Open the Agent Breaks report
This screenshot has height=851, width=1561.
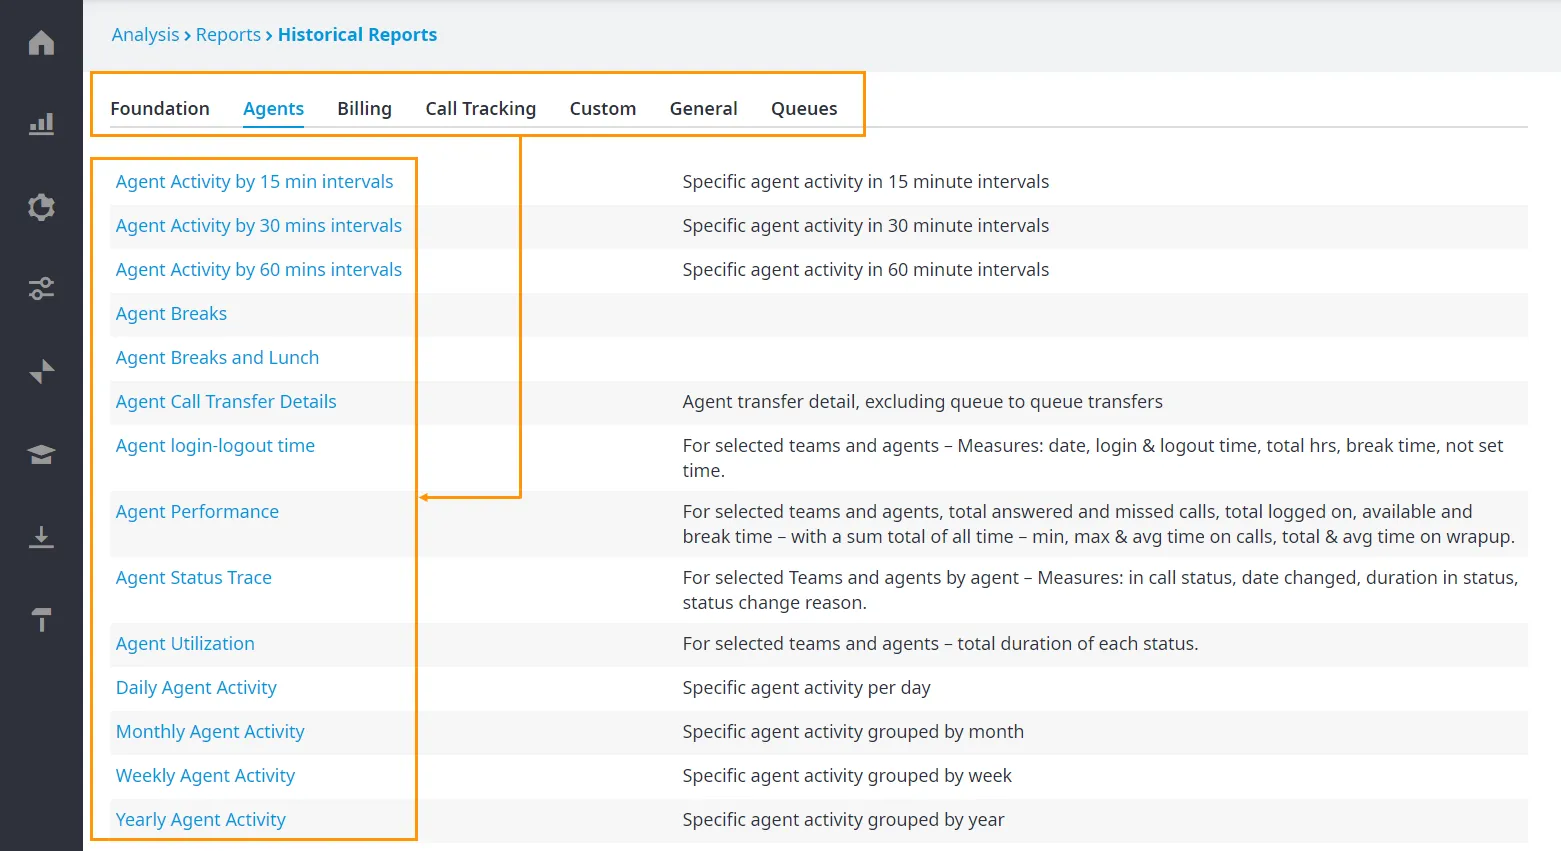[x=171, y=314]
